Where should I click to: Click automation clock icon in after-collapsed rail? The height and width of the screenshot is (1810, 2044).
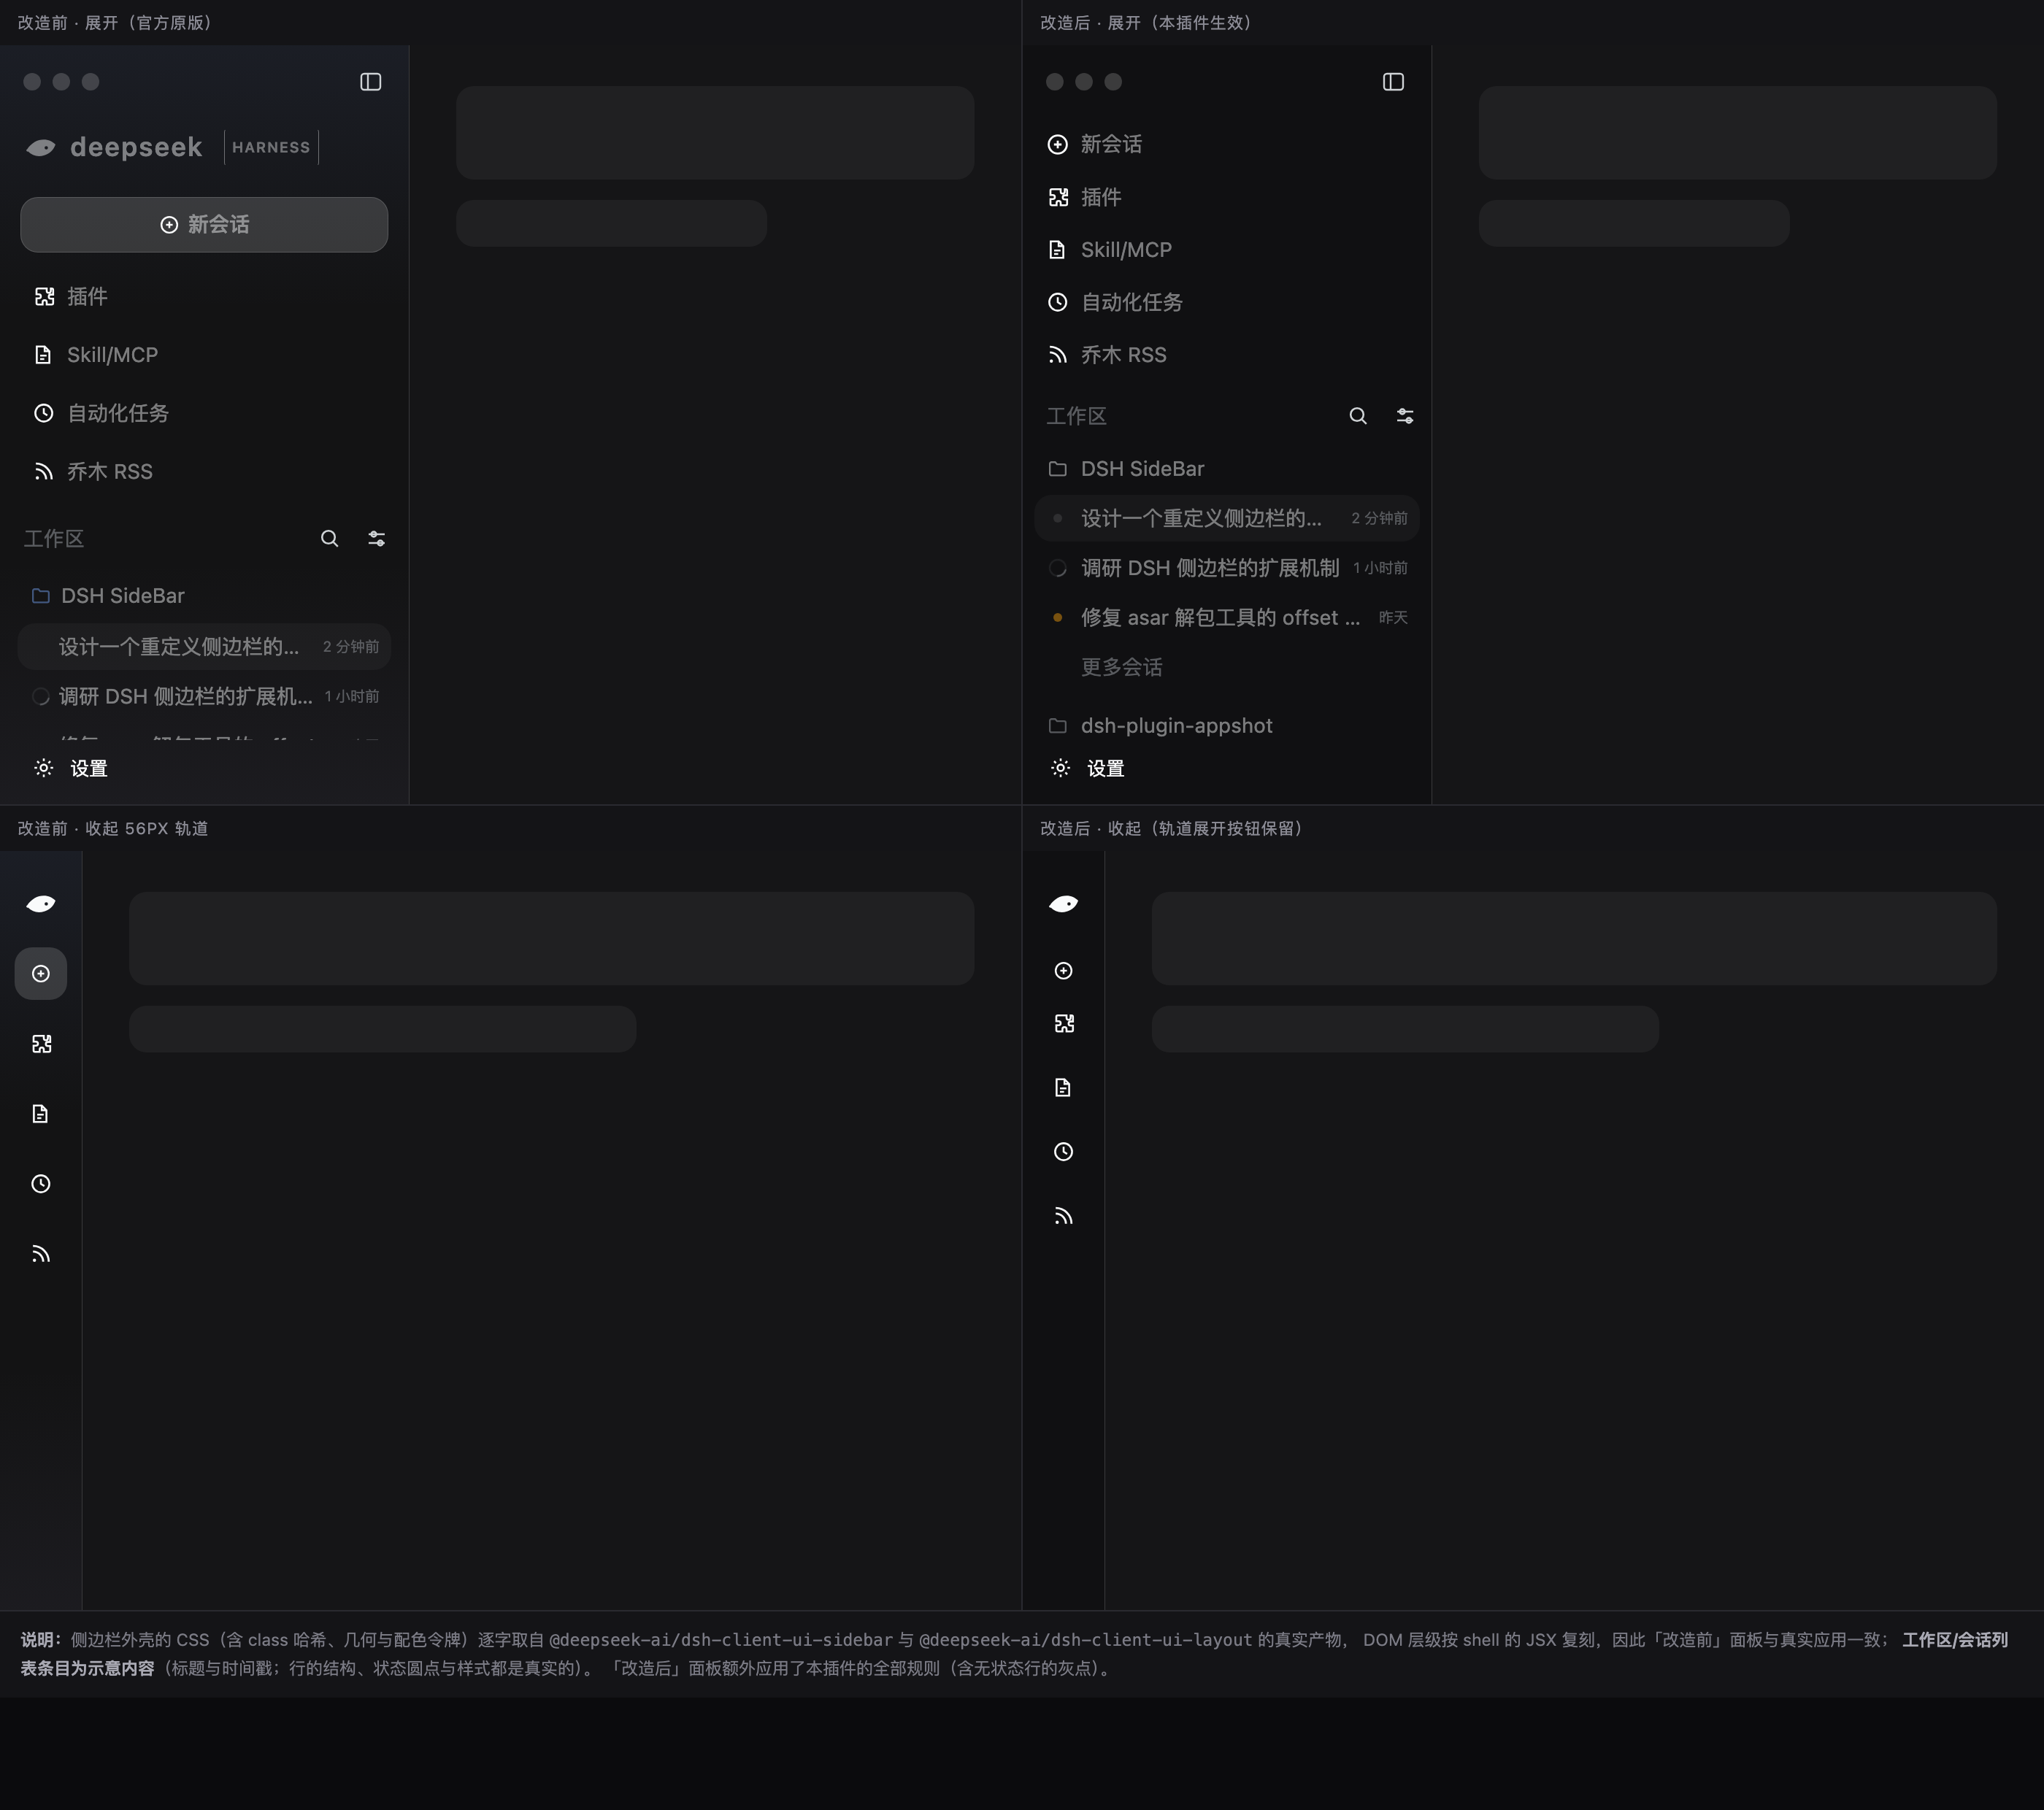click(1063, 1152)
